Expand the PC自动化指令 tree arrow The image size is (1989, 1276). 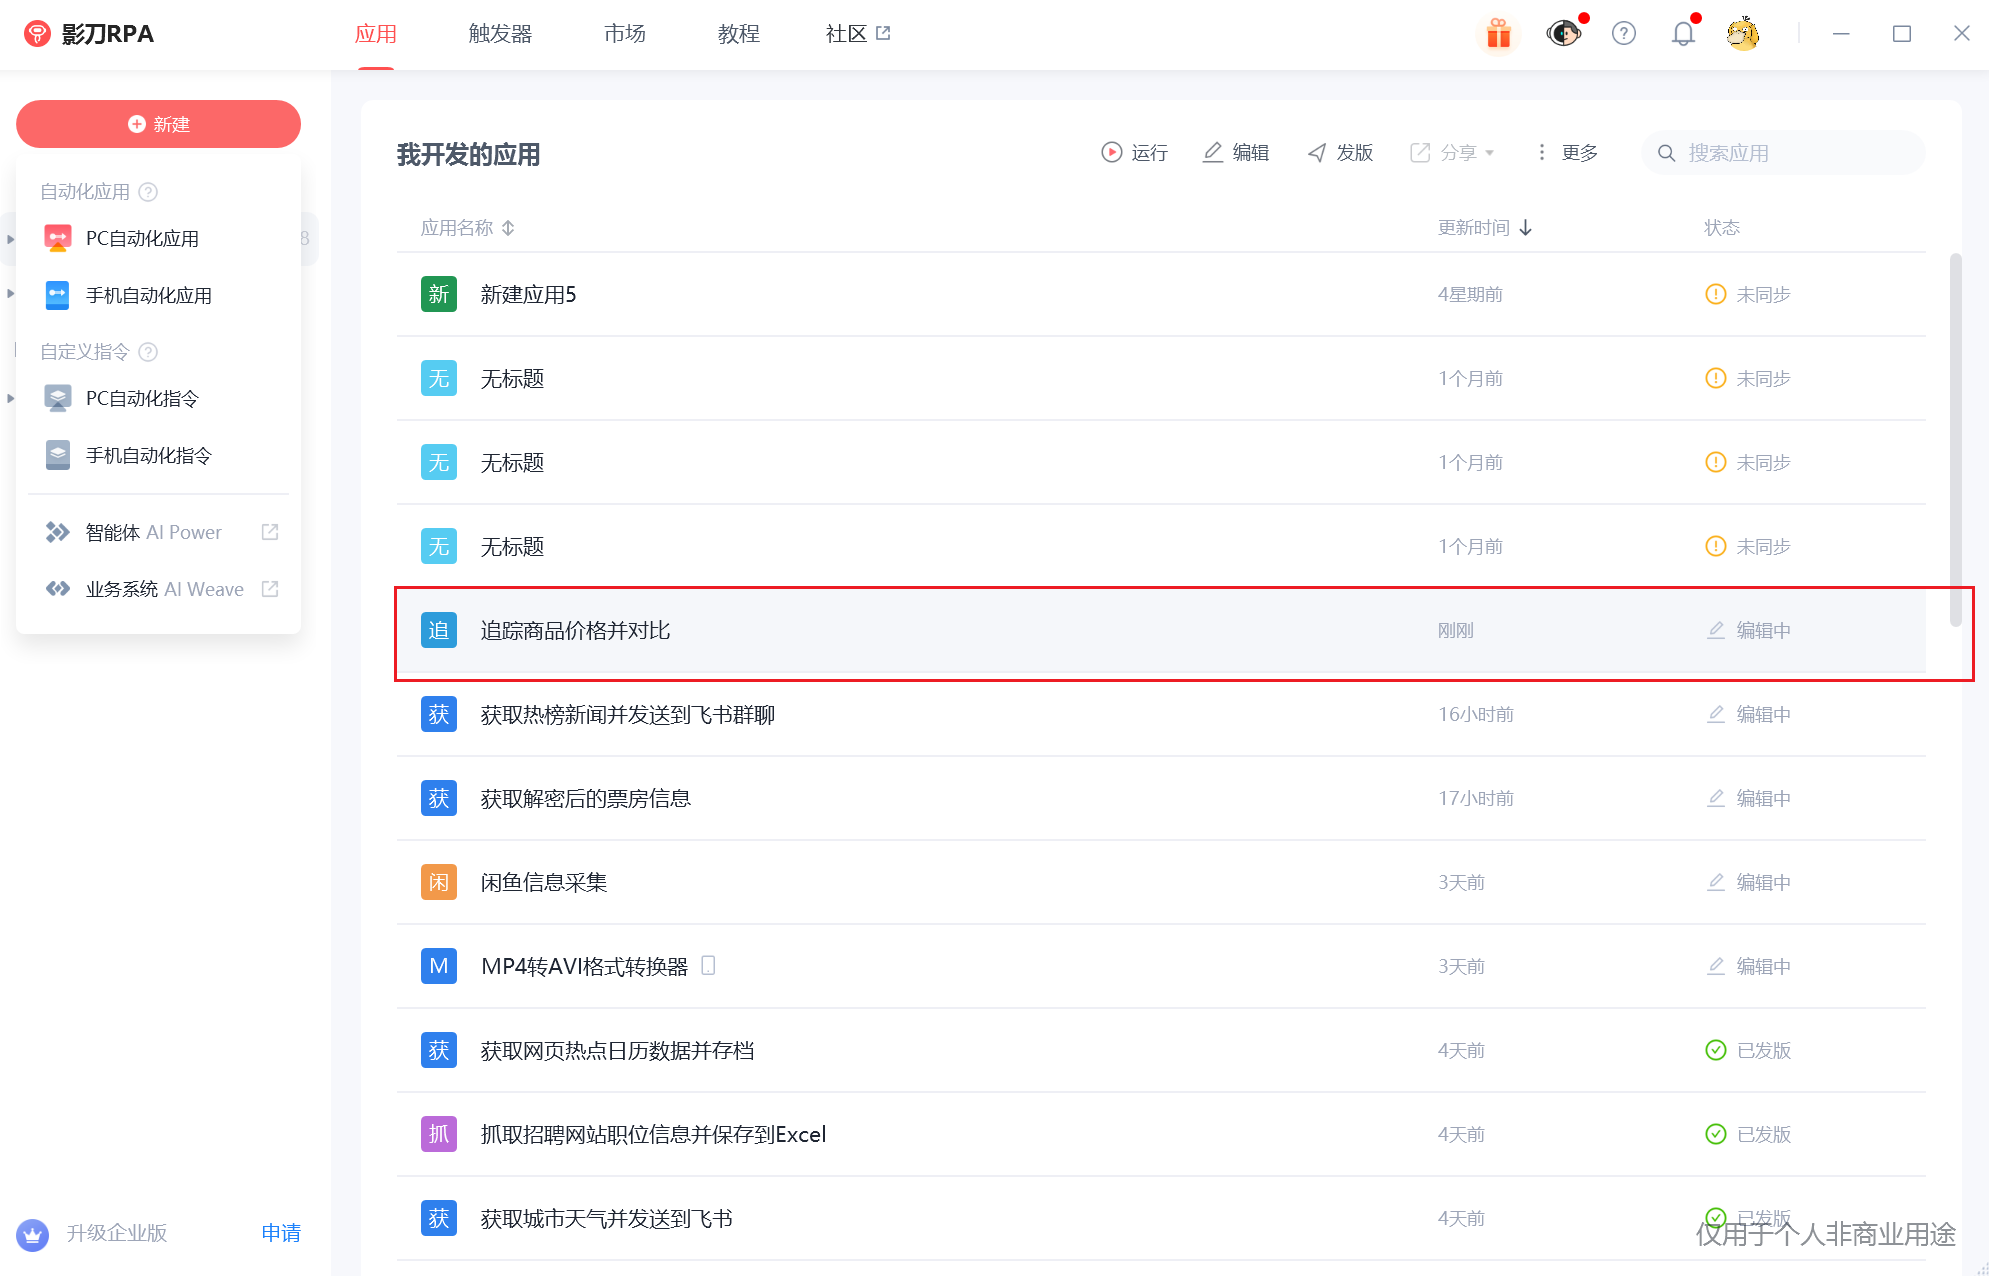click(x=11, y=399)
